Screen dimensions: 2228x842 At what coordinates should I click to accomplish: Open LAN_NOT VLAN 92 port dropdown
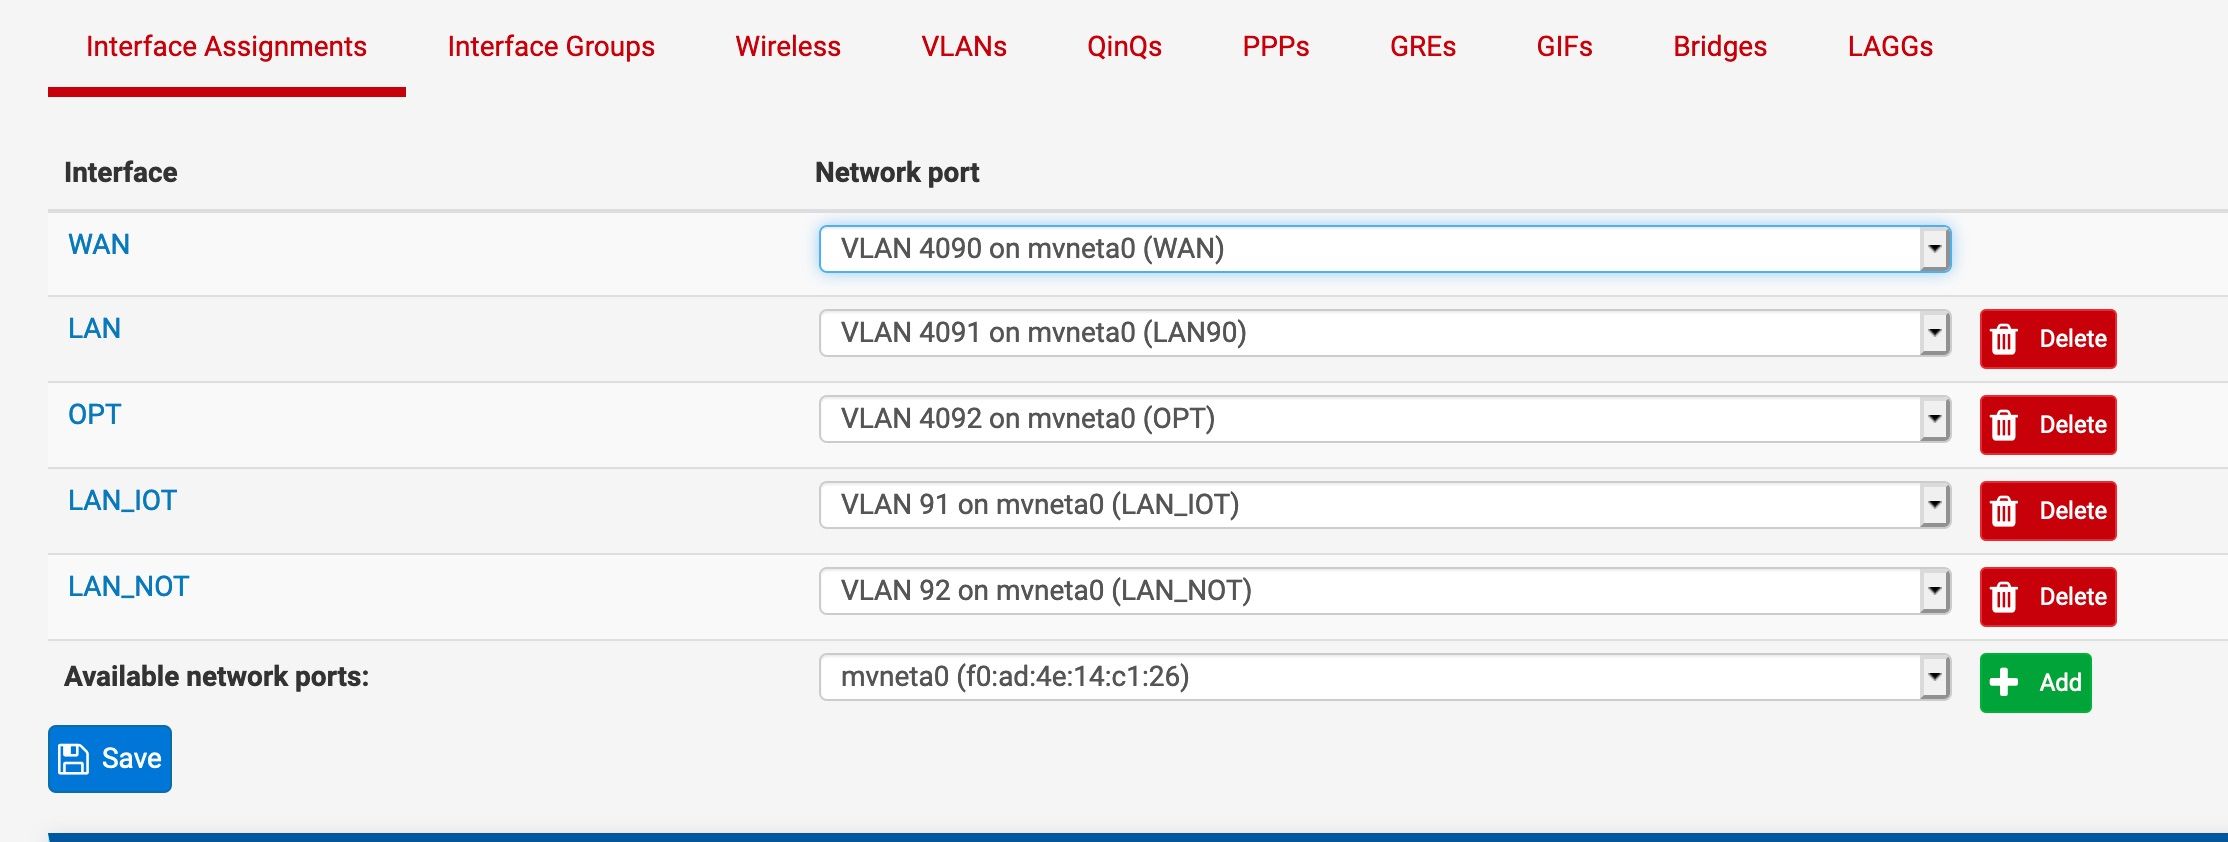click(1384, 591)
